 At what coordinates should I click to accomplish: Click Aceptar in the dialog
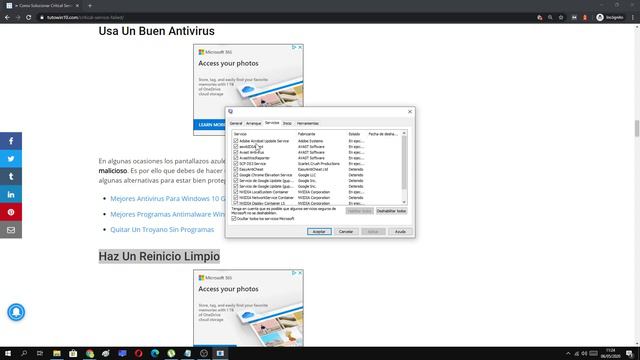319,231
